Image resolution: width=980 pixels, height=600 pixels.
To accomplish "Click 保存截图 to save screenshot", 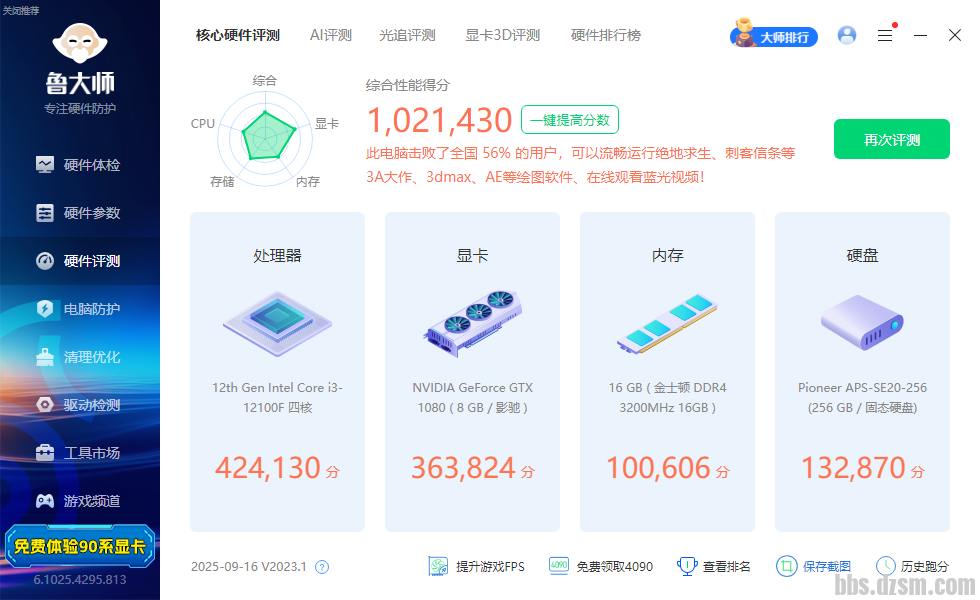I will [814, 566].
